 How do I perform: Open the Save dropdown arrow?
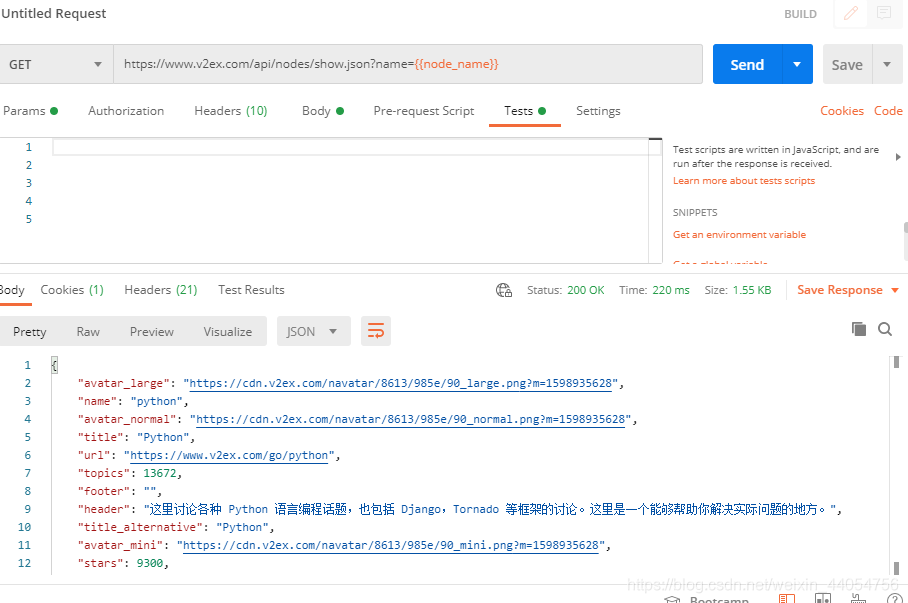[887, 64]
